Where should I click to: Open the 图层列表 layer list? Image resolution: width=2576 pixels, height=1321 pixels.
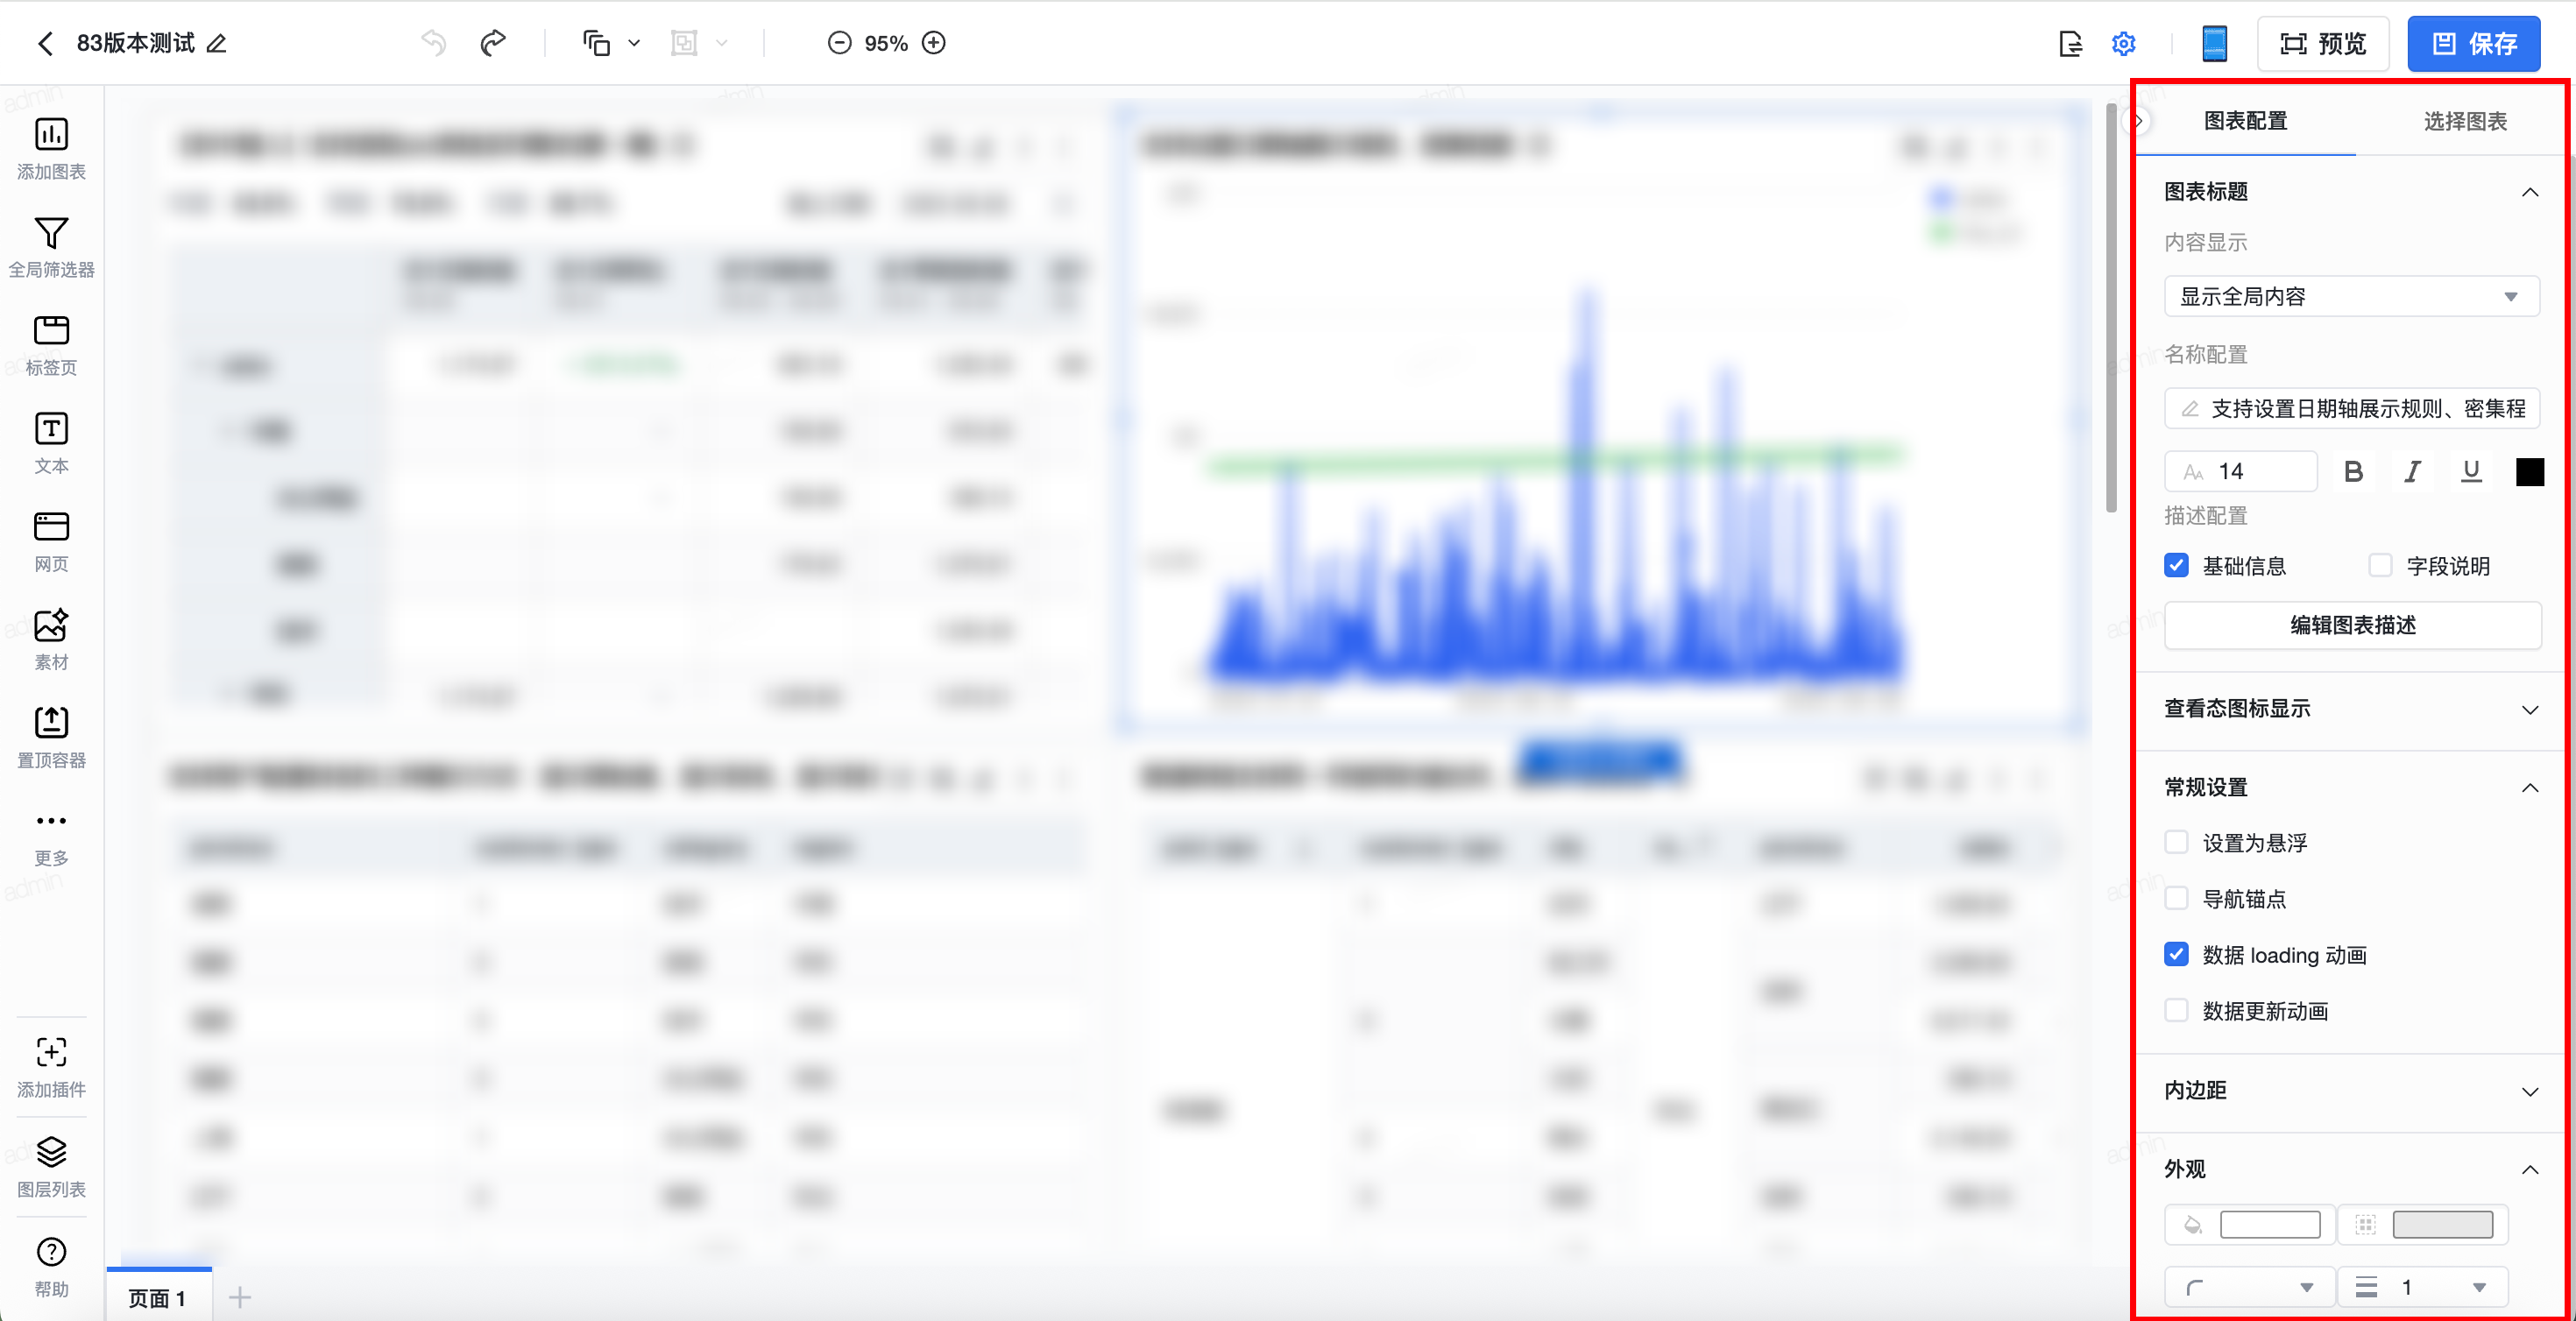coord(51,1167)
